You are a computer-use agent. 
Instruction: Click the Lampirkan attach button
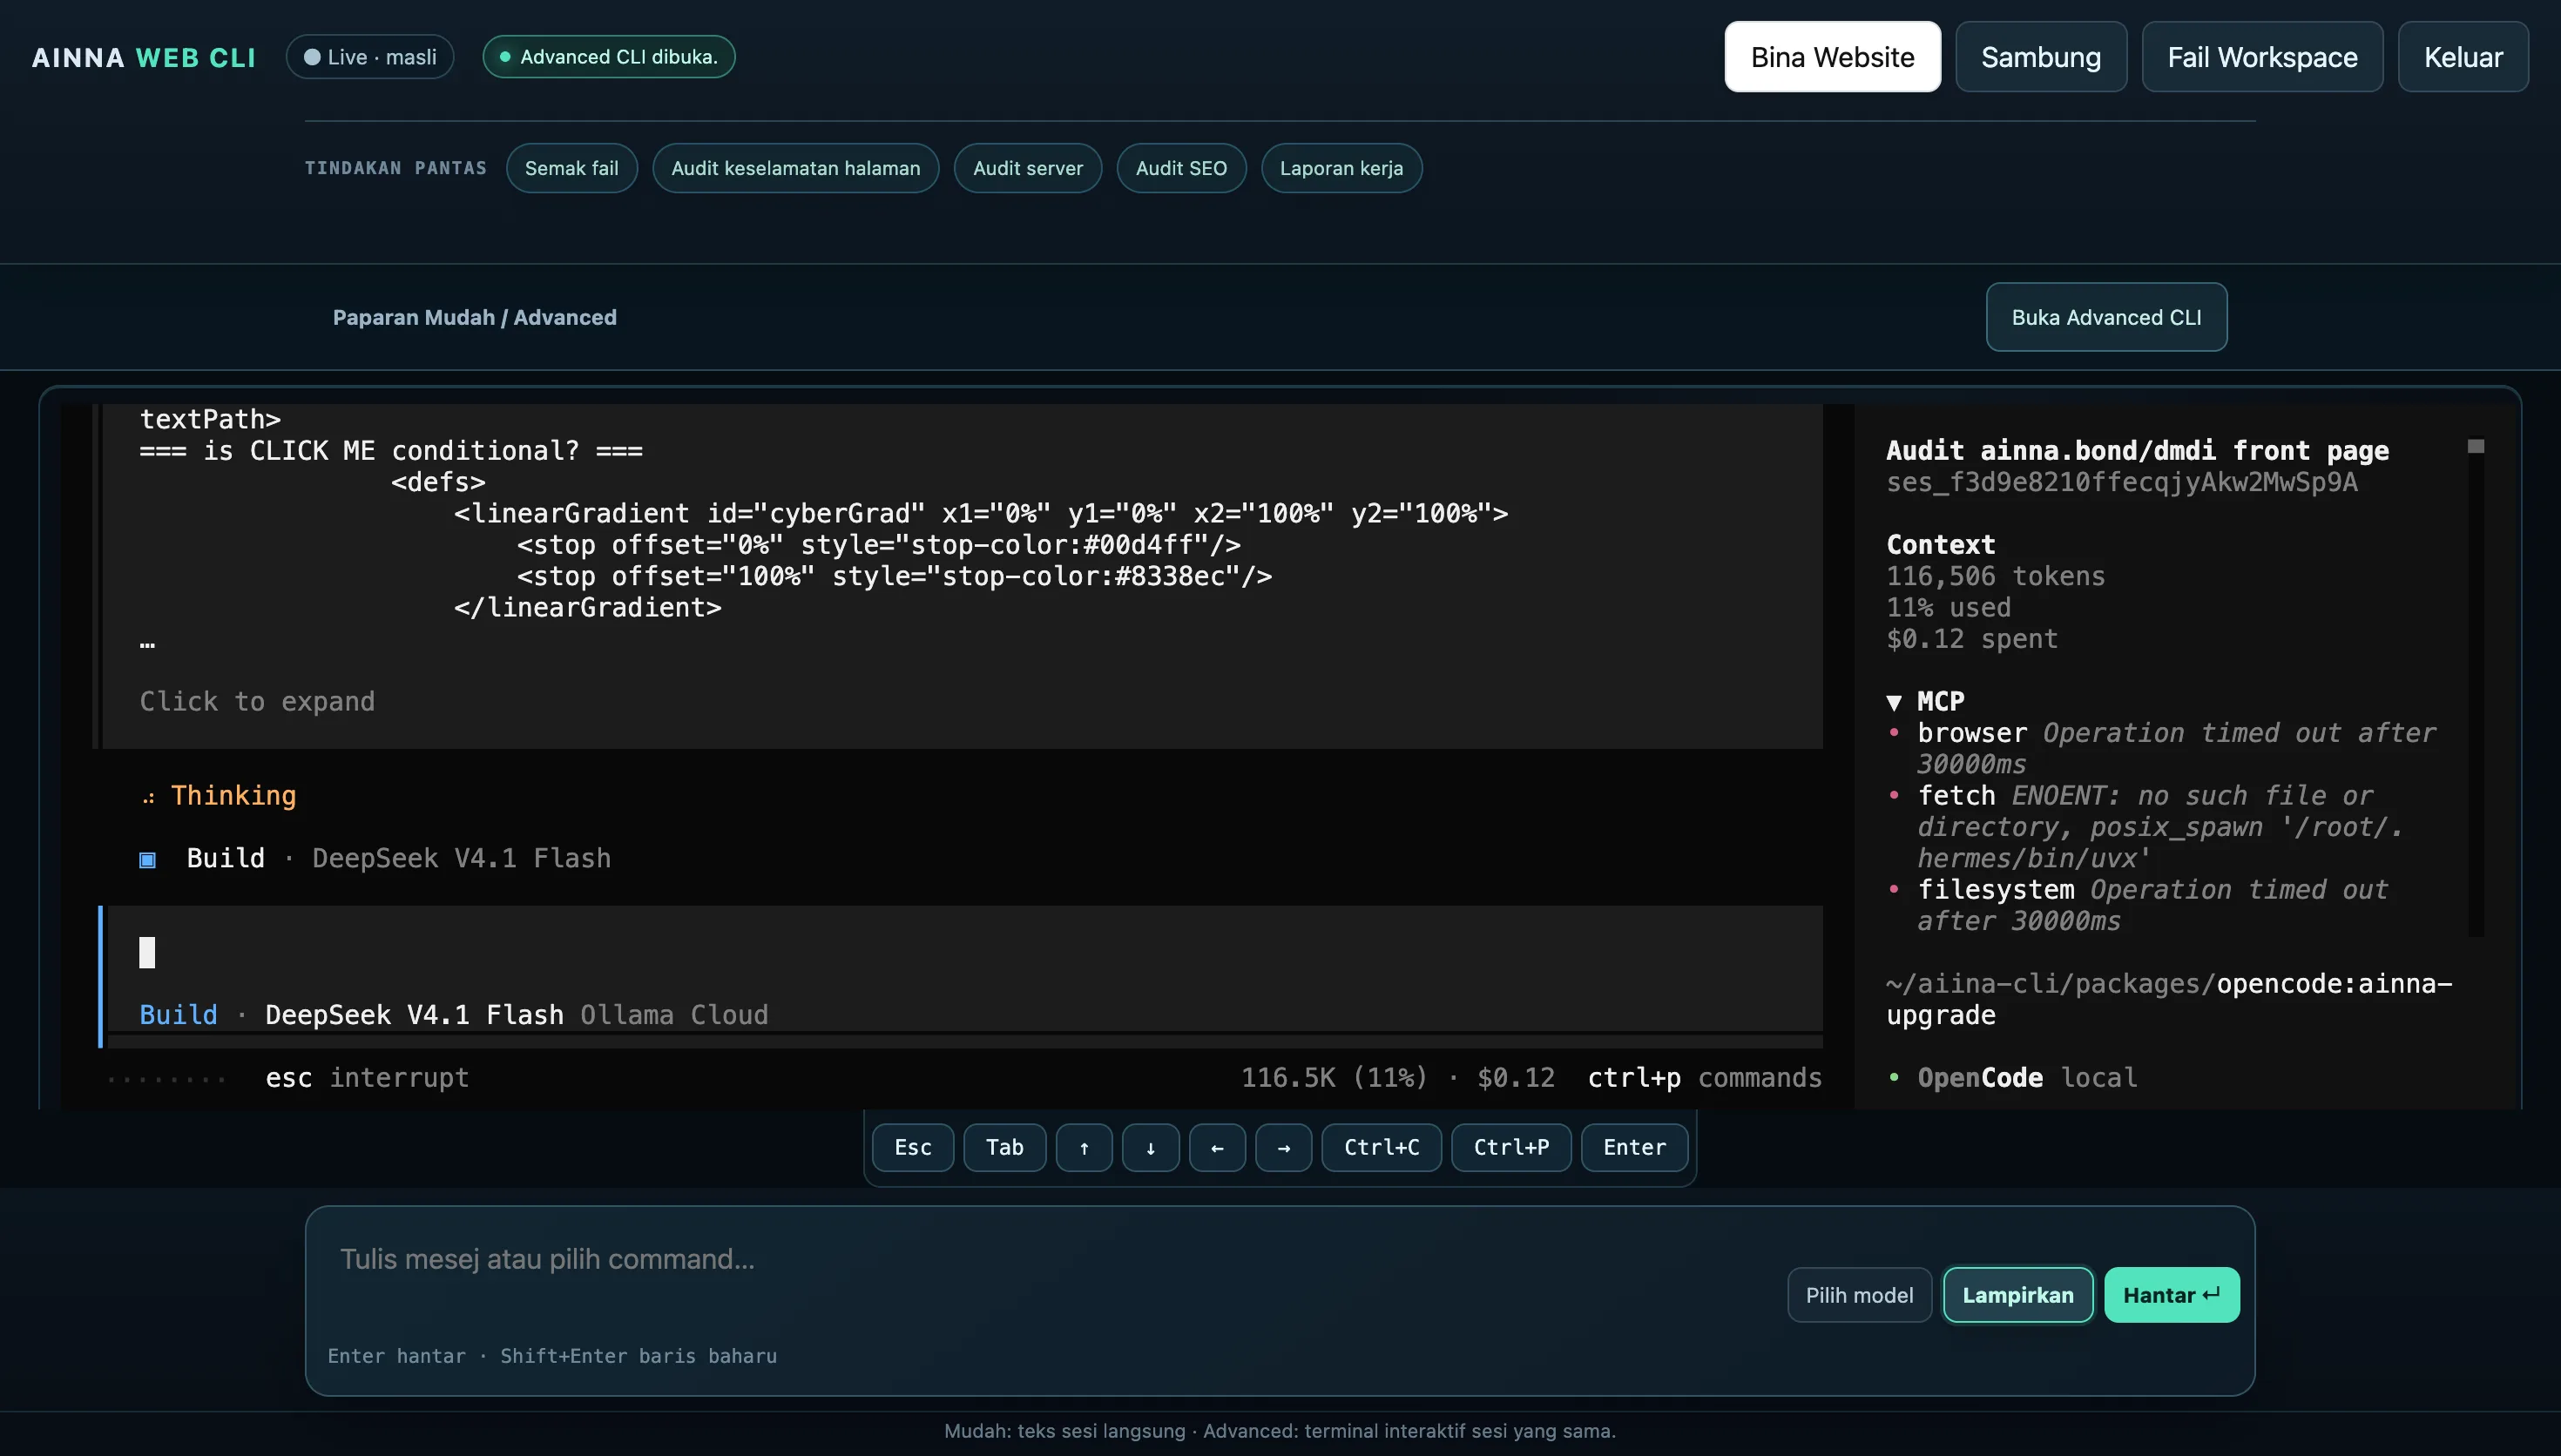click(x=2017, y=1295)
